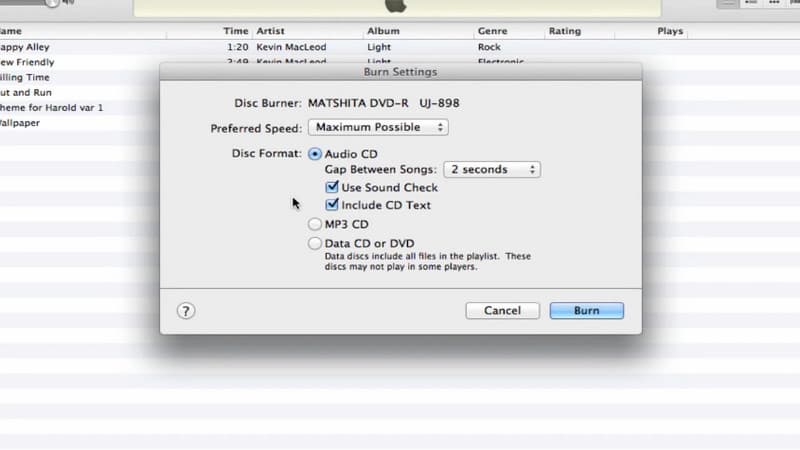Click the Light album in Happy Alley row

[x=379, y=47]
